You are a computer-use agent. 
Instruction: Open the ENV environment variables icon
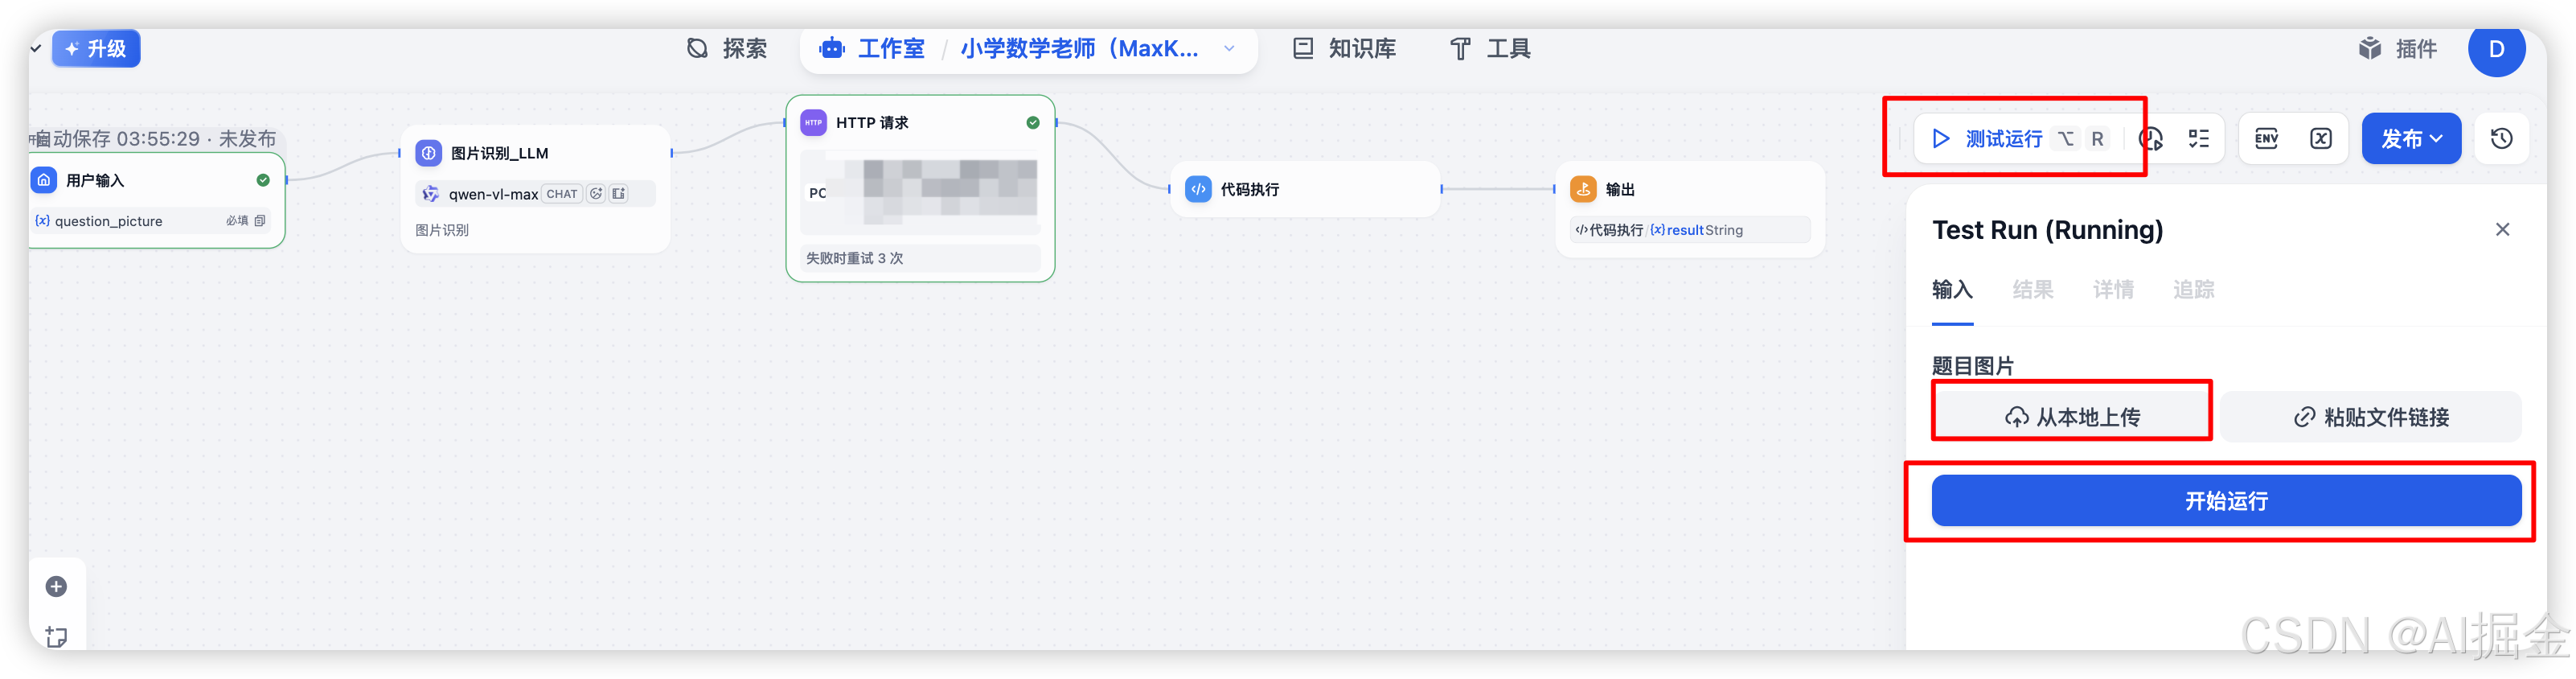2266,138
